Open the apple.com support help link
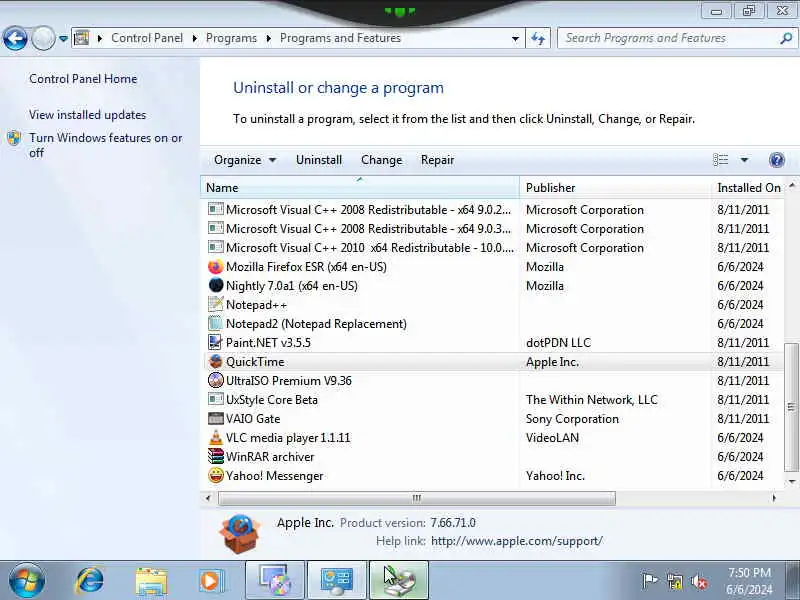This screenshot has height=600, width=800. coord(517,541)
